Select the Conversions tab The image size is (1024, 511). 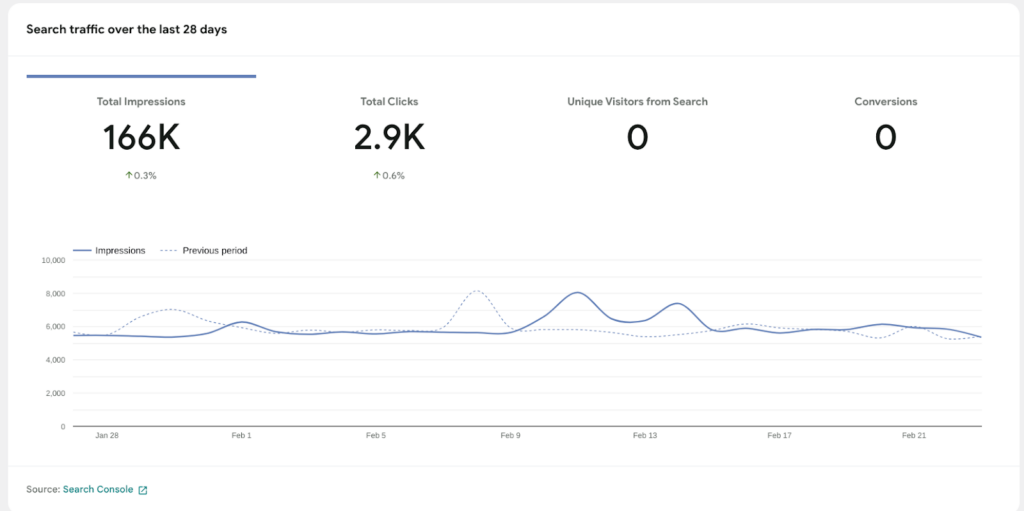(x=885, y=102)
